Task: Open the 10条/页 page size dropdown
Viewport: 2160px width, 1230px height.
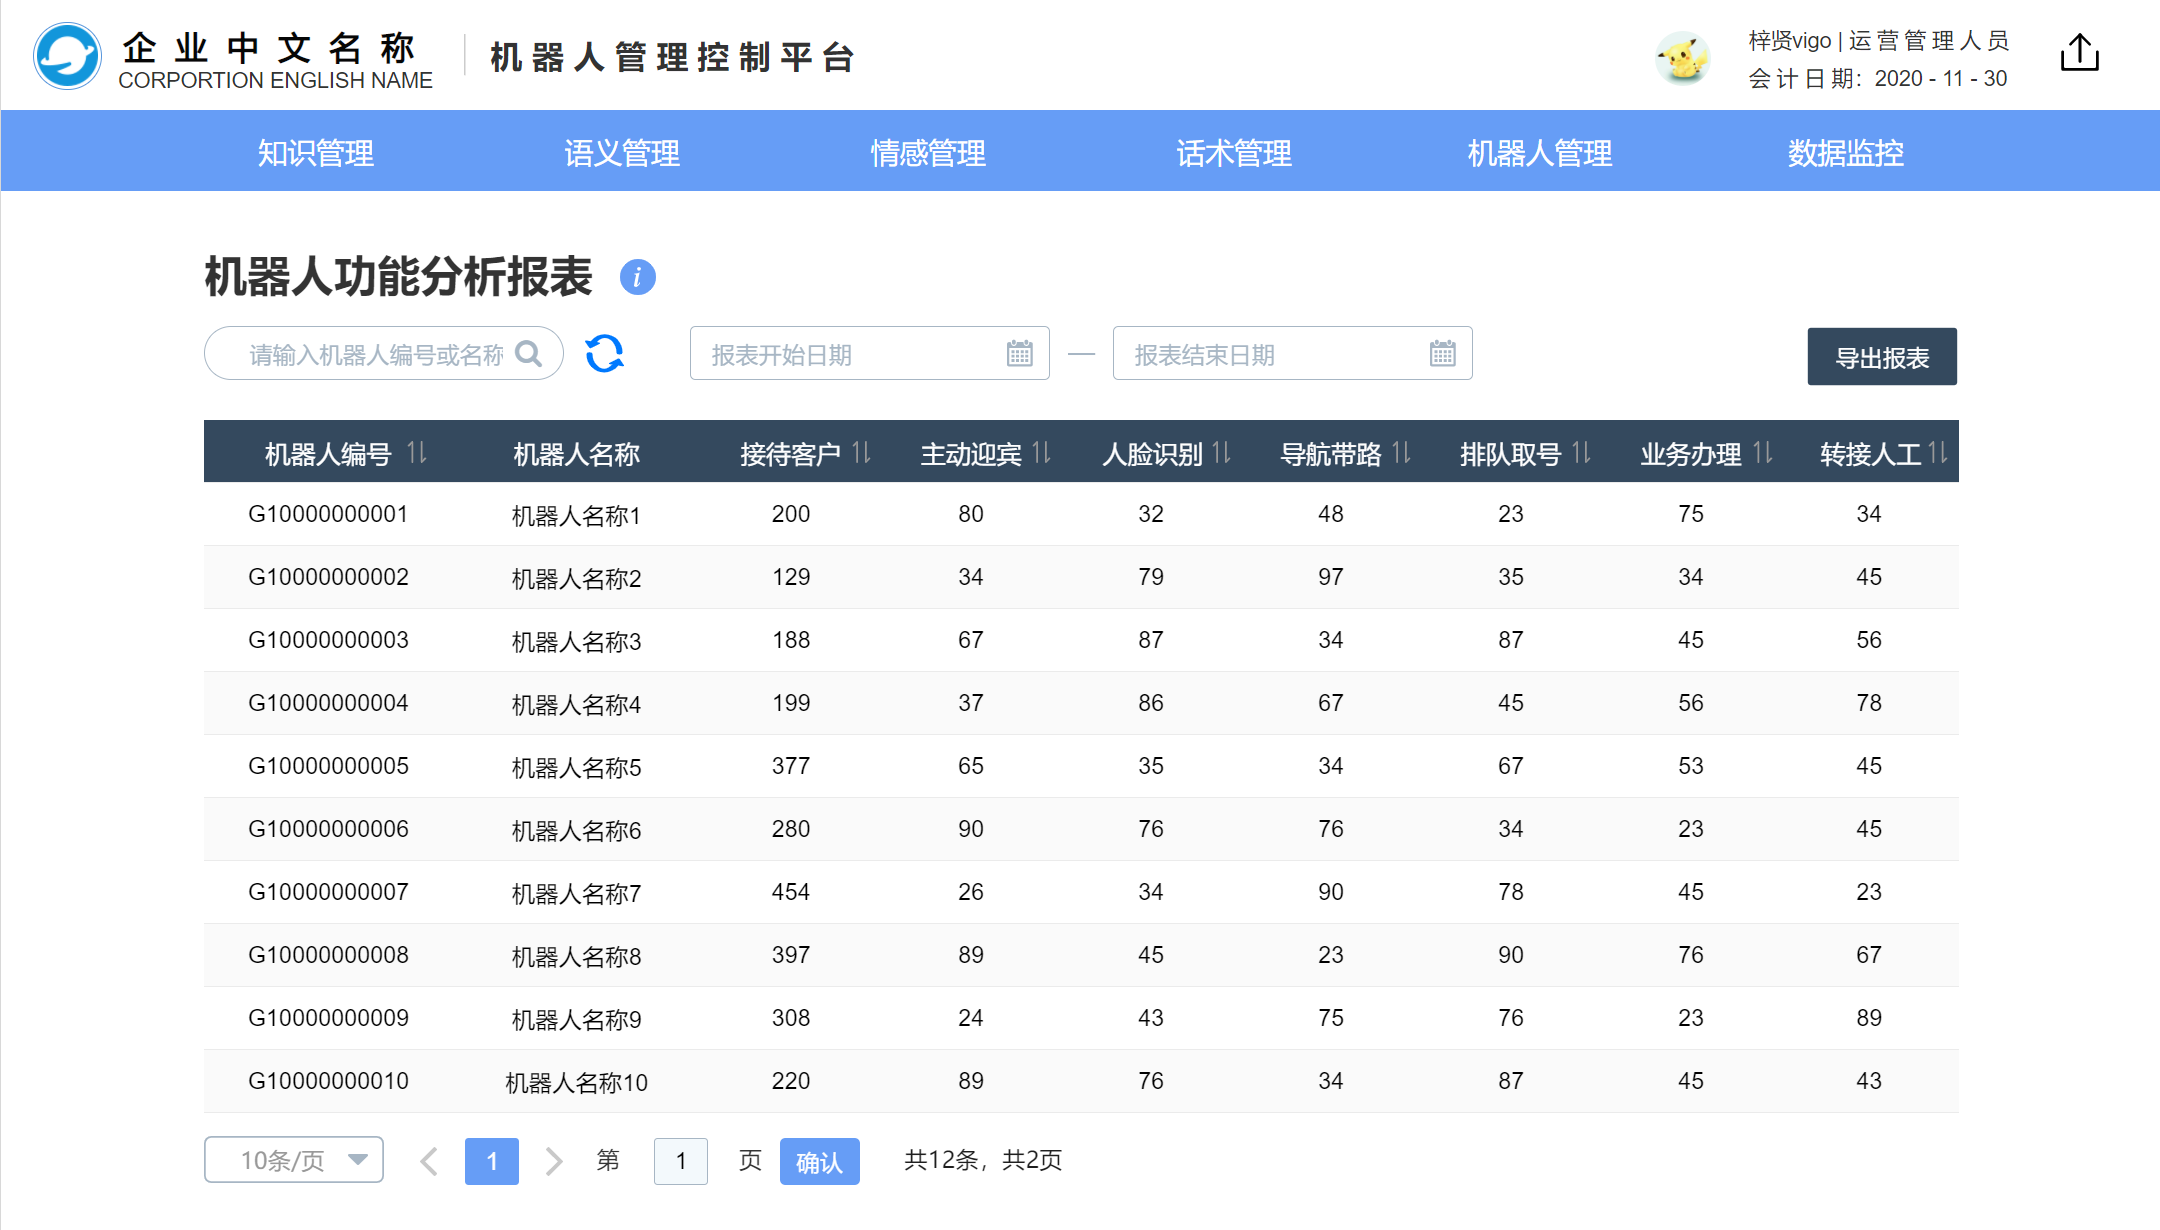Action: click(294, 1160)
